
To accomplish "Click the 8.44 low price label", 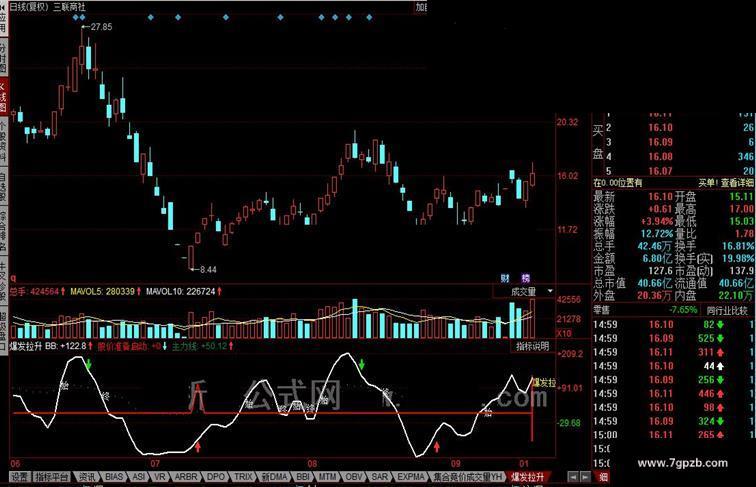I will tap(208, 270).
